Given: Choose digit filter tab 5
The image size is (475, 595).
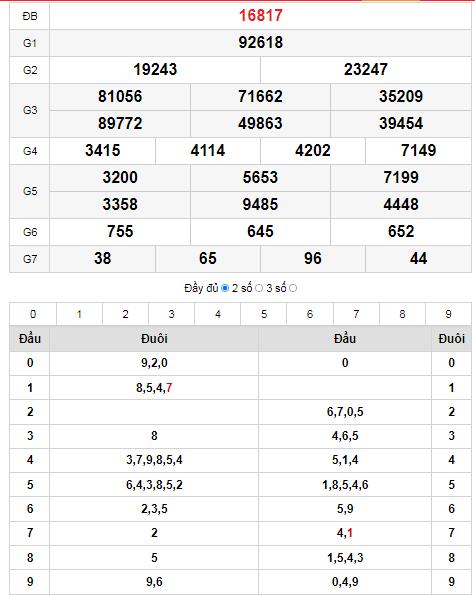Looking at the screenshot, I should tap(264, 314).
